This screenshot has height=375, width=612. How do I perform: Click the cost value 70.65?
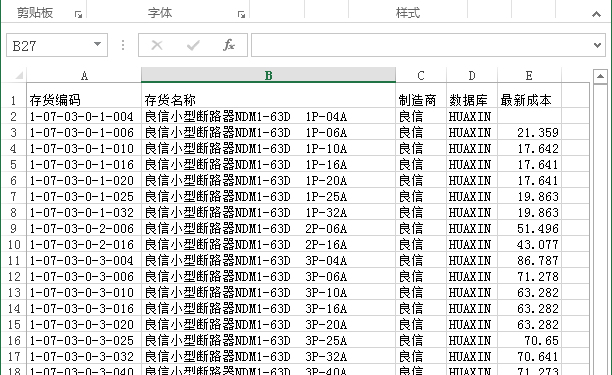pyautogui.click(x=529, y=340)
